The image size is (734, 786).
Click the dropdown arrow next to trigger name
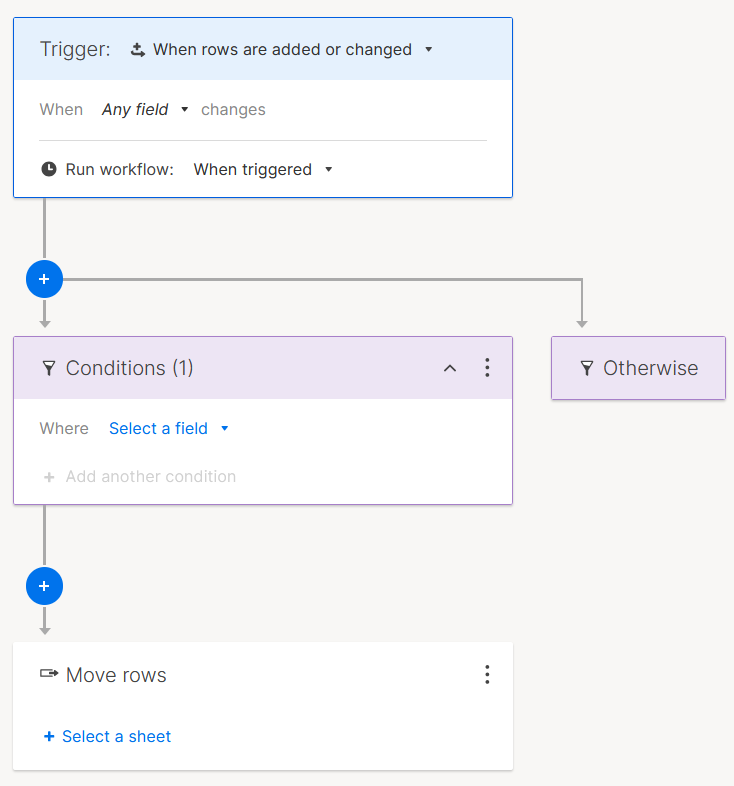[x=429, y=49]
